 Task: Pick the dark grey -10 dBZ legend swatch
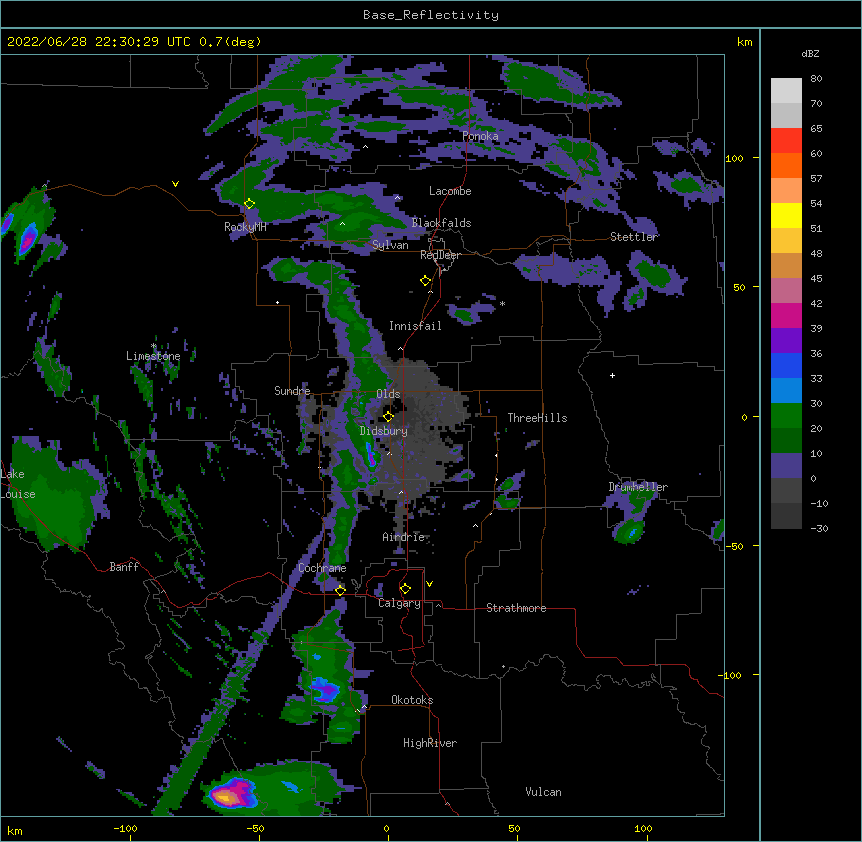(786, 516)
